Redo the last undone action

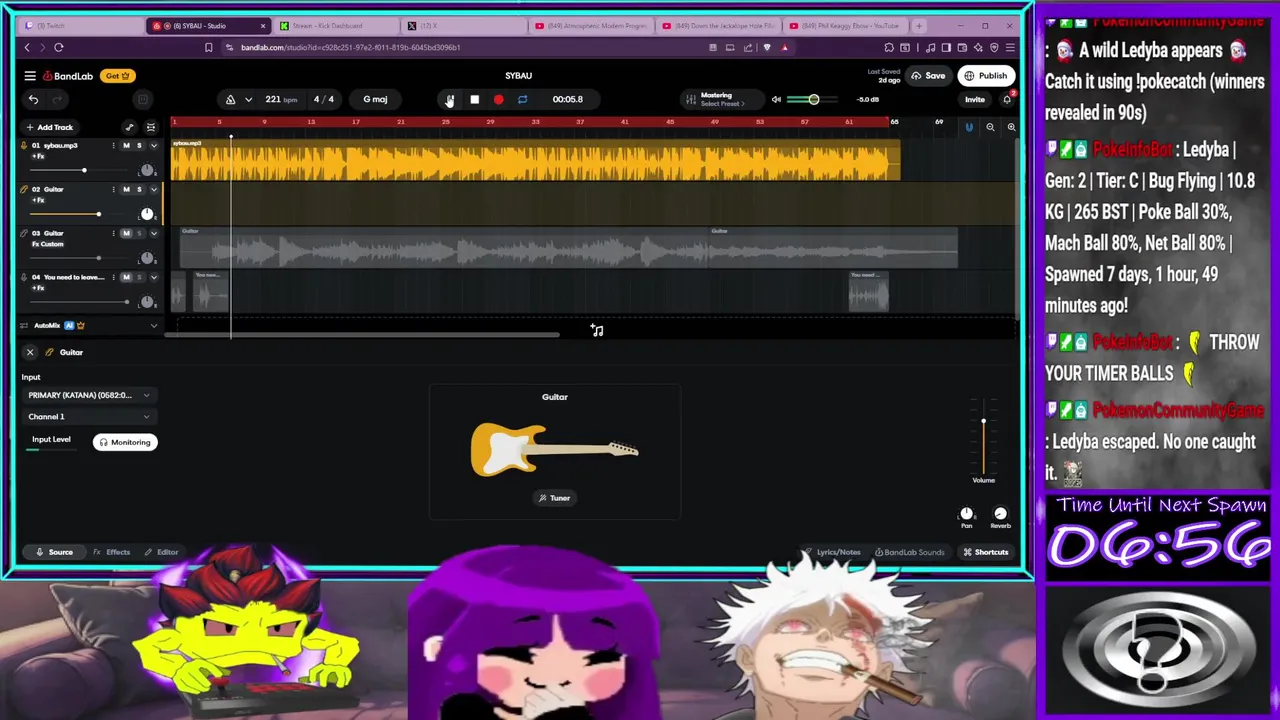[57, 99]
